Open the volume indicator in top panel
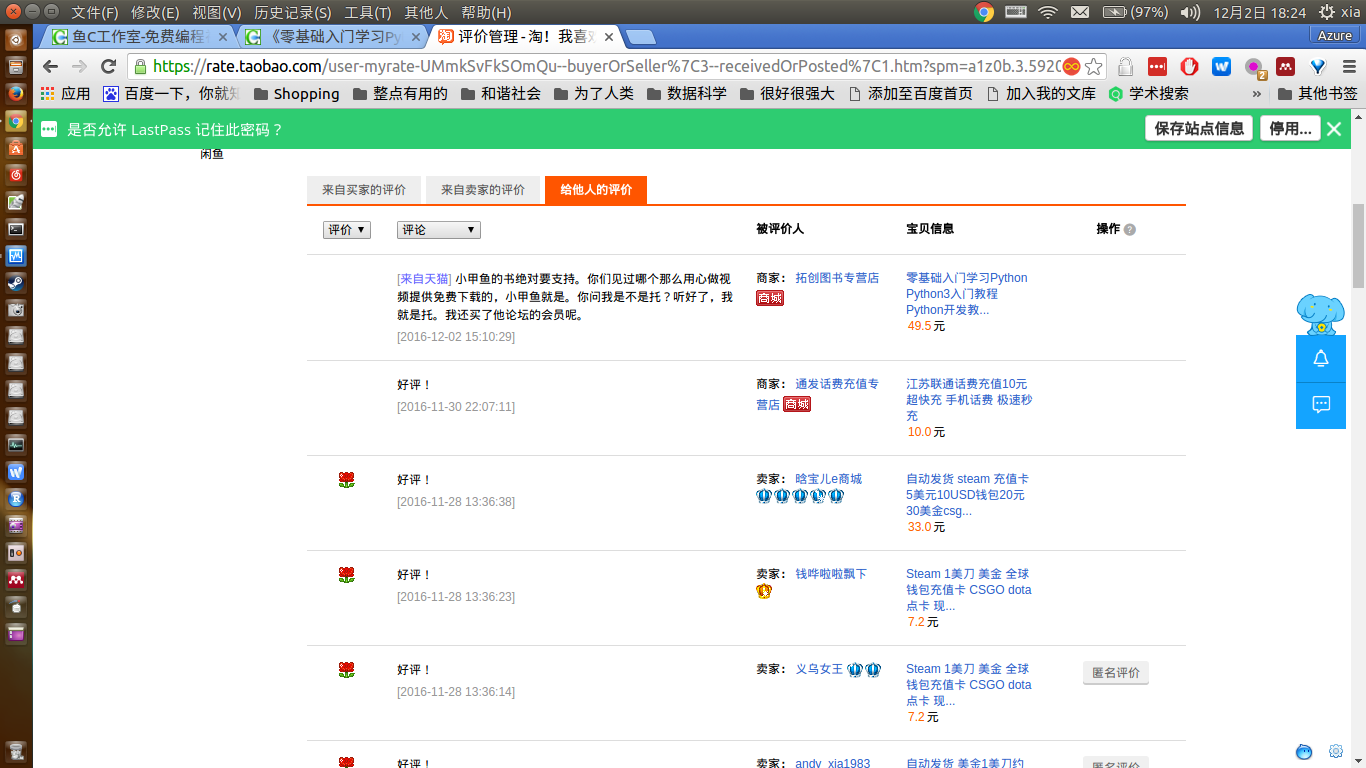The height and width of the screenshot is (768, 1366). click(x=1190, y=13)
